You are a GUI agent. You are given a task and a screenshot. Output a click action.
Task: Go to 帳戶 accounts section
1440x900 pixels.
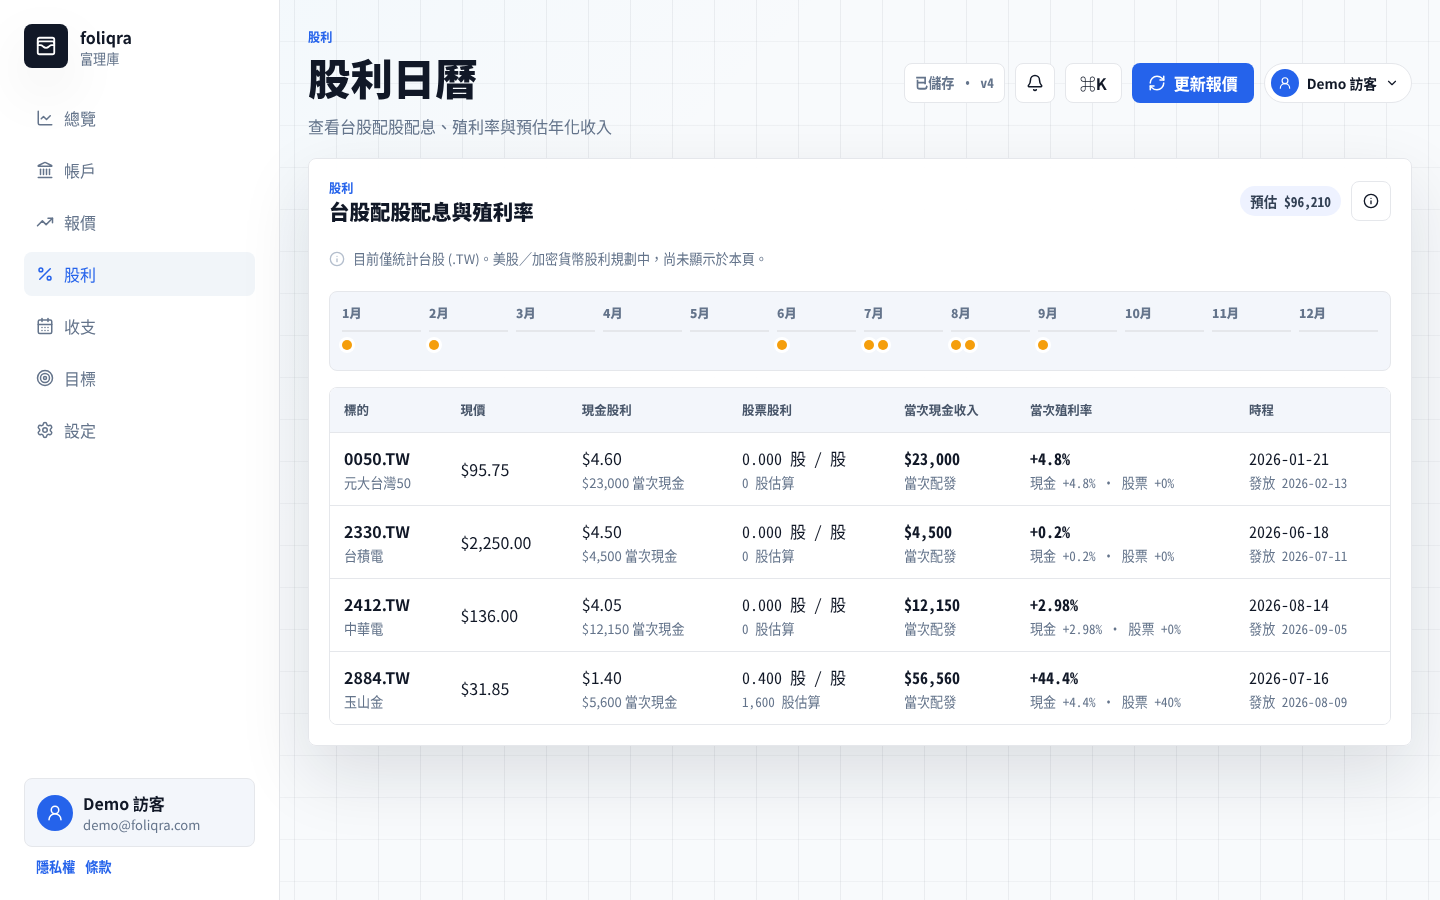point(139,170)
